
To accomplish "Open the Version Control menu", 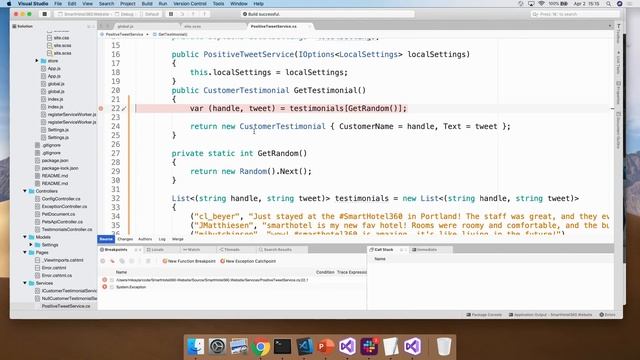I will point(190,4).
